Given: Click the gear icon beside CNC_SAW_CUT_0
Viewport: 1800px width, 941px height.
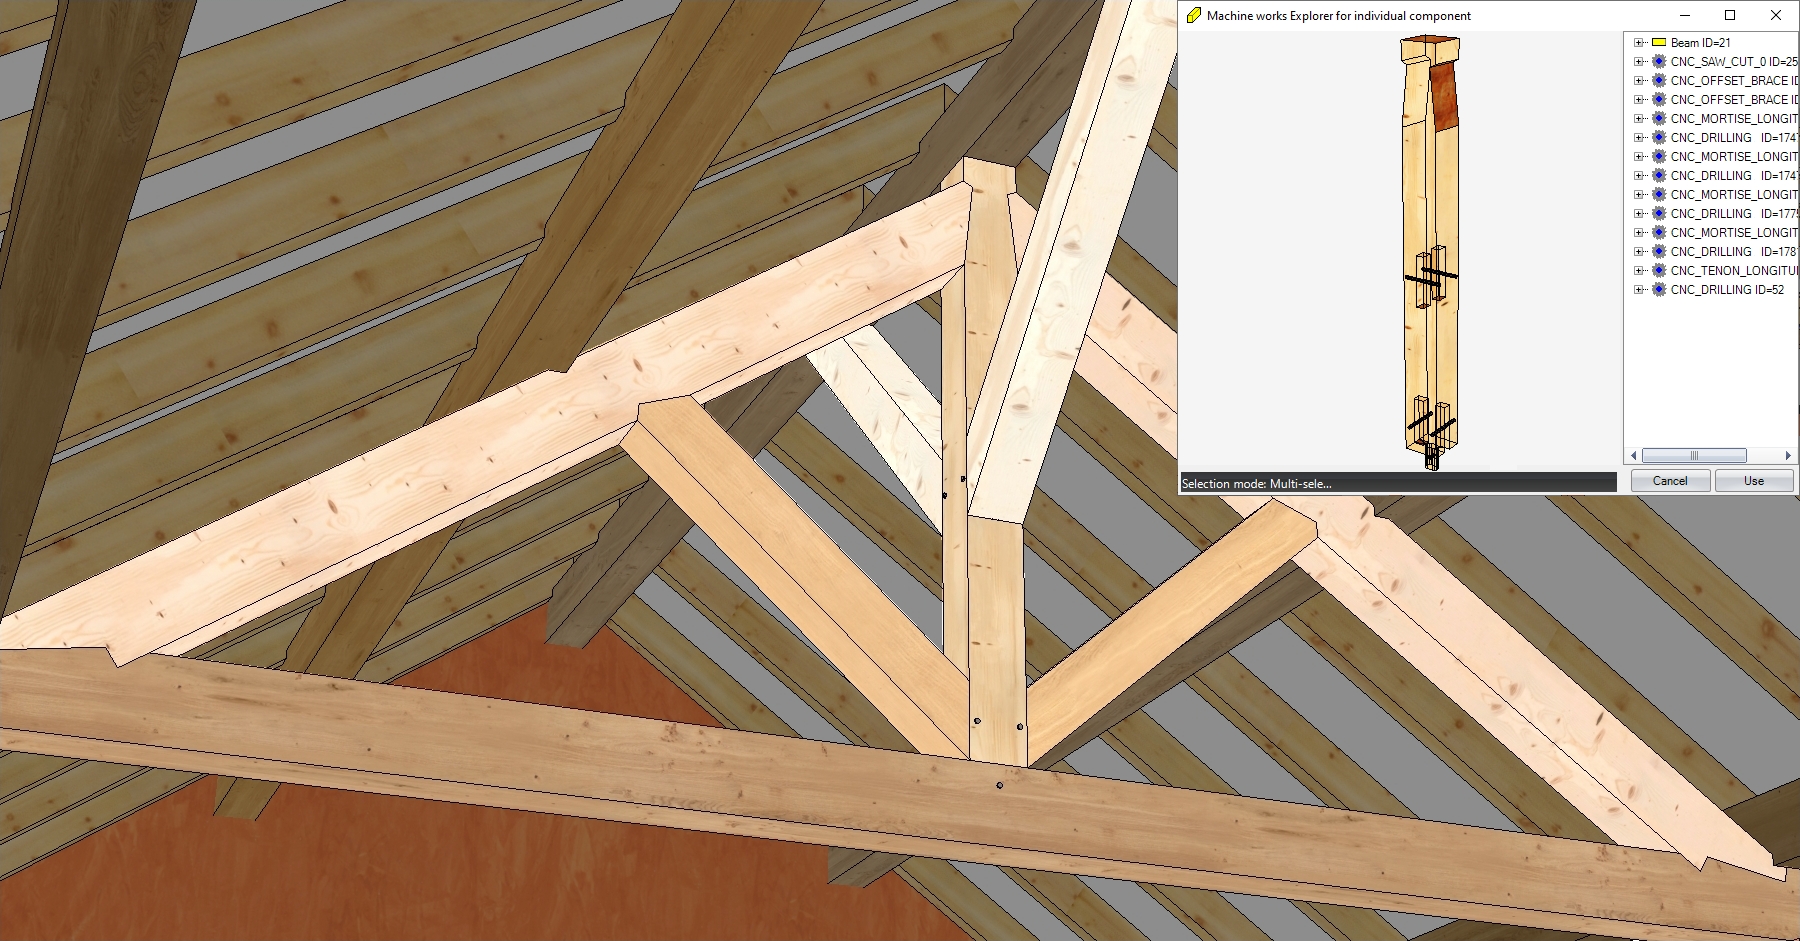Looking at the screenshot, I should tap(1659, 62).
